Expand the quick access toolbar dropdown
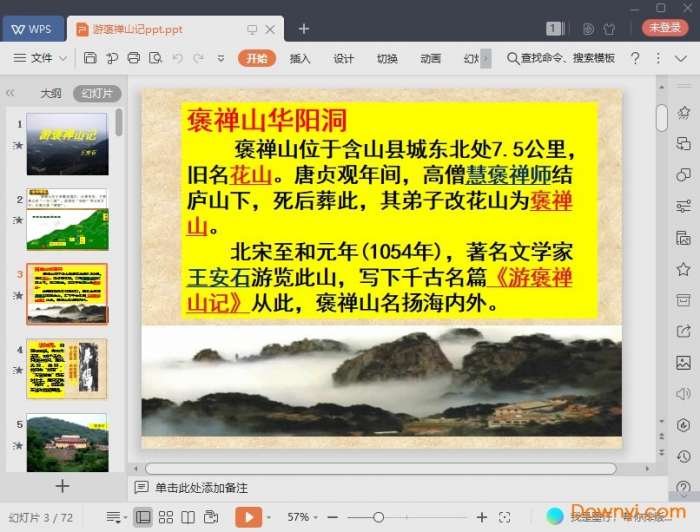Image resolution: width=700 pixels, height=532 pixels. [x=221, y=58]
